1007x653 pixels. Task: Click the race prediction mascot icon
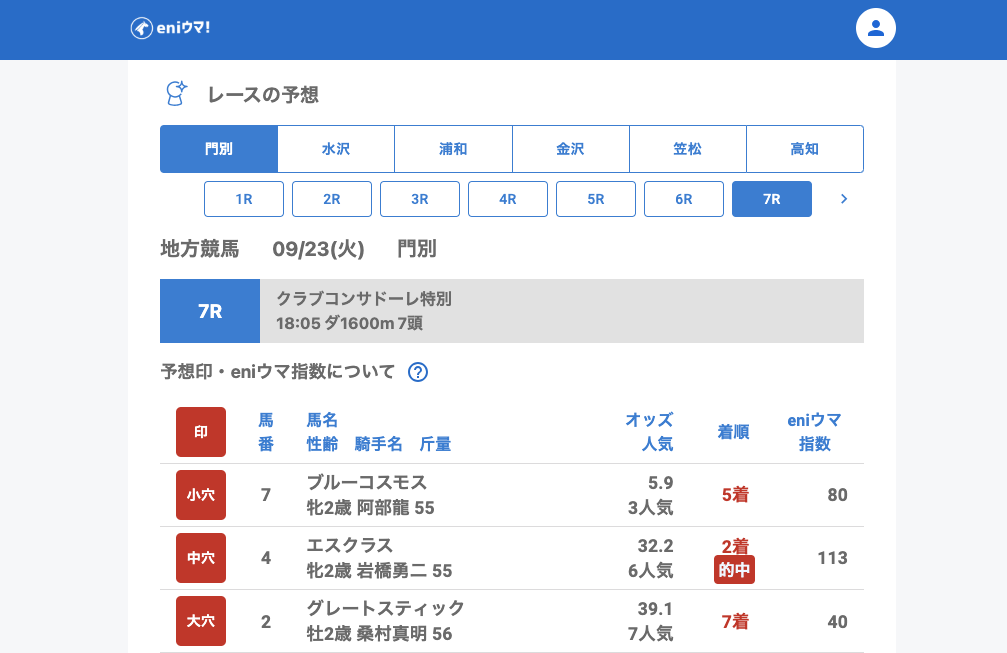click(x=176, y=94)
